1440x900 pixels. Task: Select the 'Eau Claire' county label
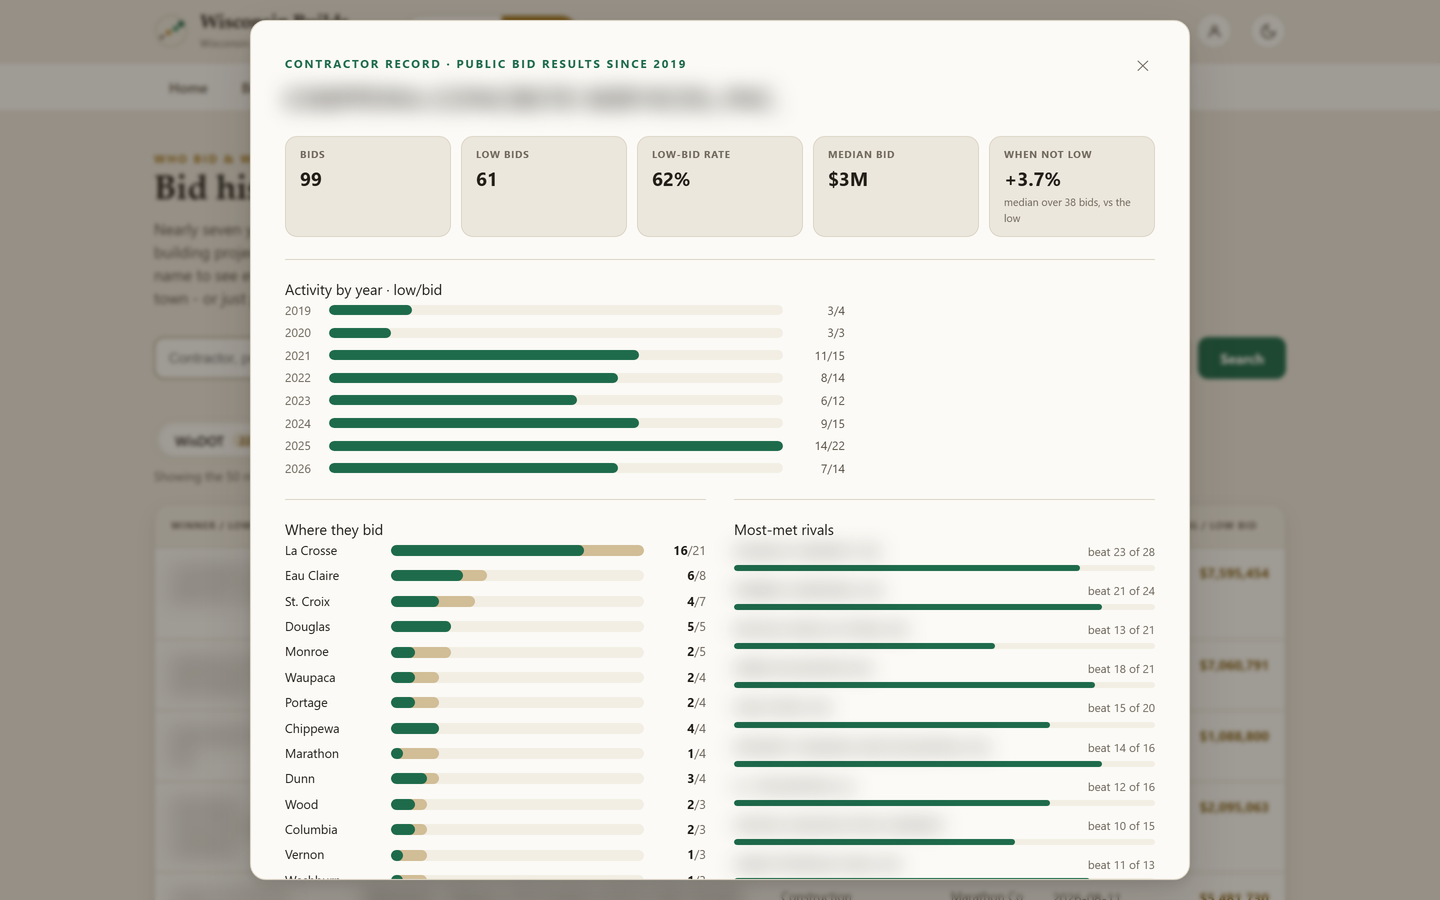[x=312, y=576]
